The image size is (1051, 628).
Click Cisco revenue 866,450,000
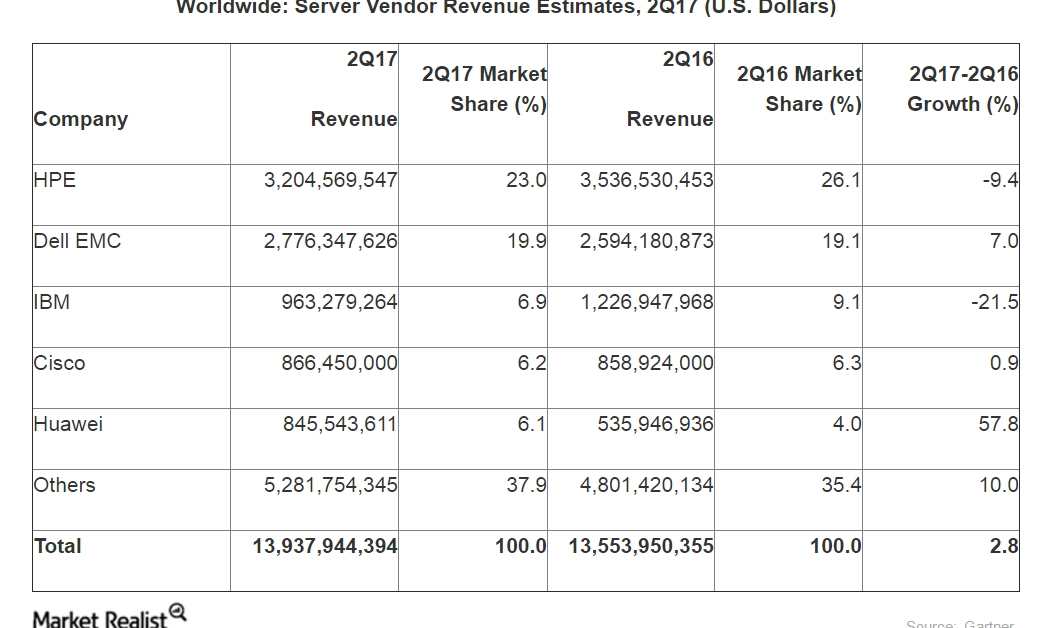point(339,363)
